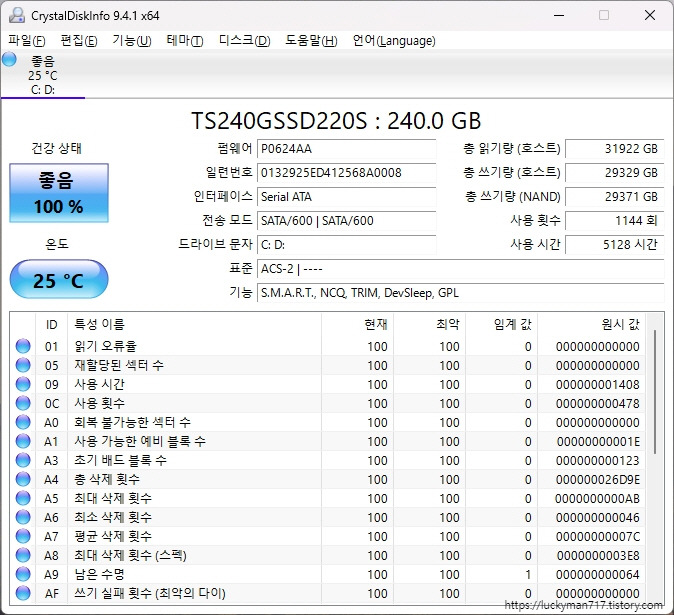The width and height of the screenshot is (674, 615).
Task: Click the 최악 column header
Action: click(430, 324)
